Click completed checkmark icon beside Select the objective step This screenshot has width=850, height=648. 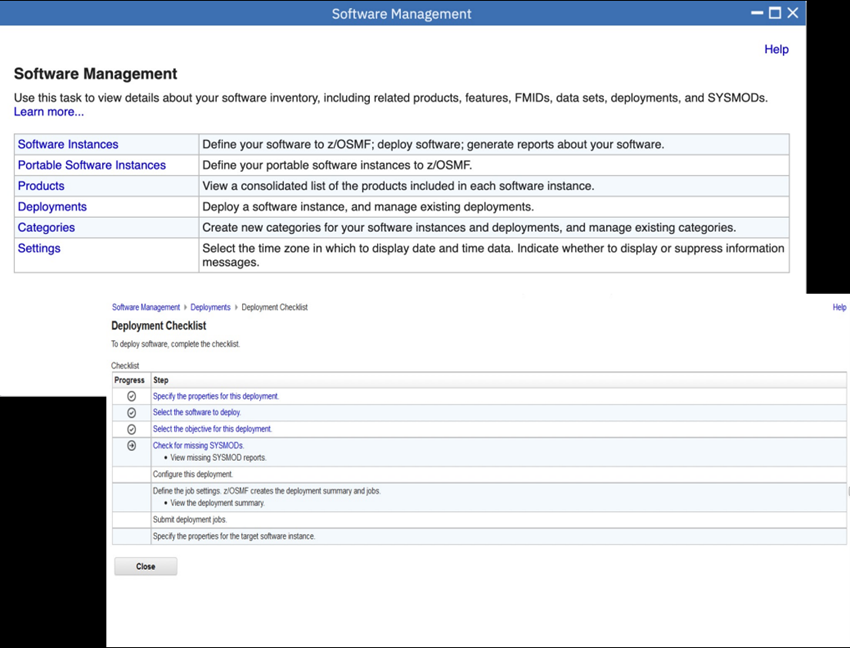(131, 429)
